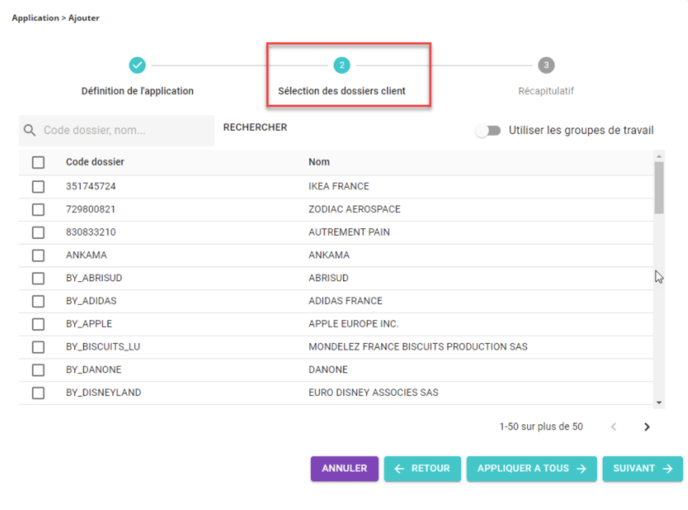This screenshot has height=510, width=688.
Task: Open the Récapitulatif step
Action: (x=546, y=91)
